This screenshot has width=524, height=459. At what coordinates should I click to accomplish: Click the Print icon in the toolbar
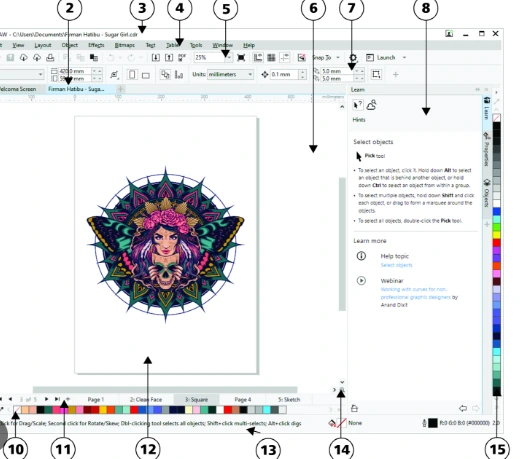[x=50, y=58]
